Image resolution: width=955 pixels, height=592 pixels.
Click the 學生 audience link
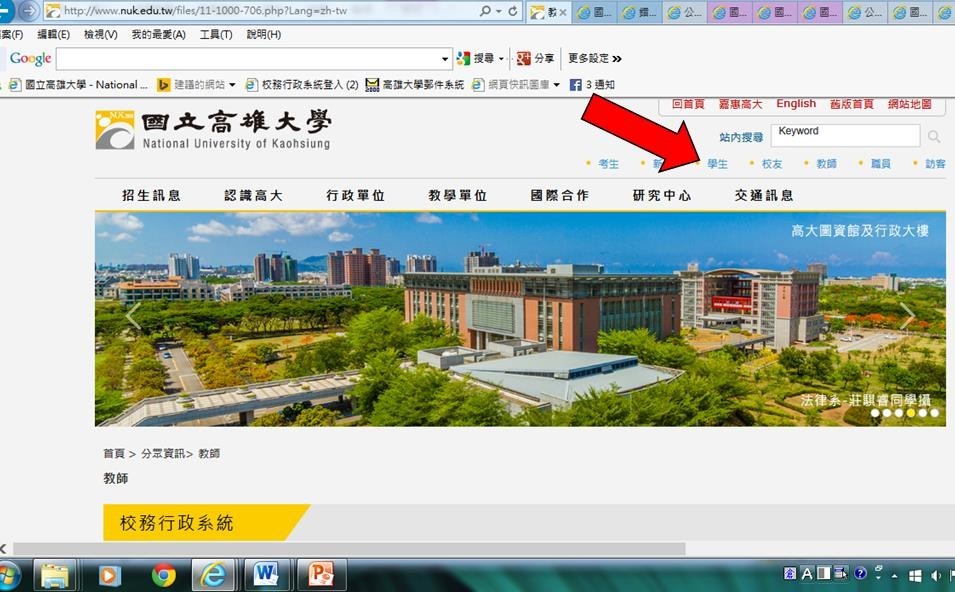pyautogui.click(x=717, y=164)
